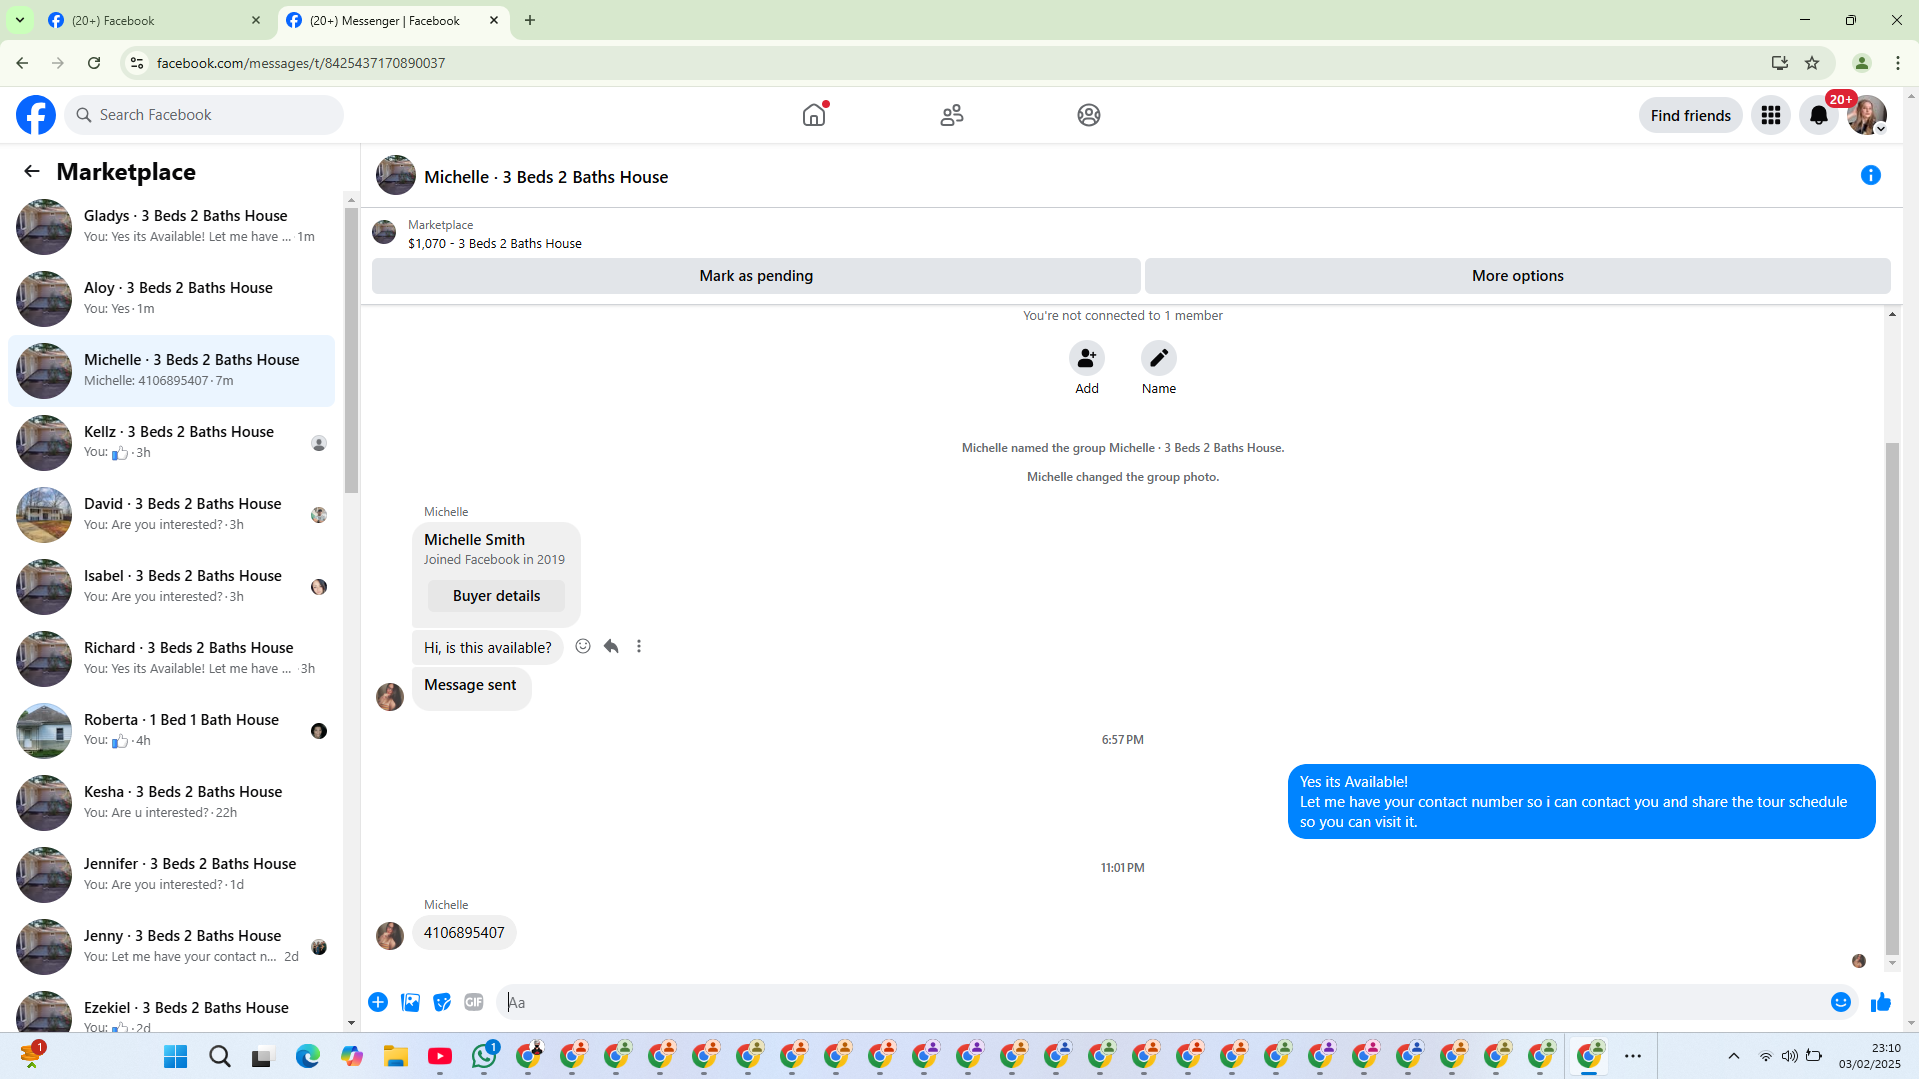The image size is (1919, 1079).
Task: Expand the tab search dropdown
Action: point(20,20)
